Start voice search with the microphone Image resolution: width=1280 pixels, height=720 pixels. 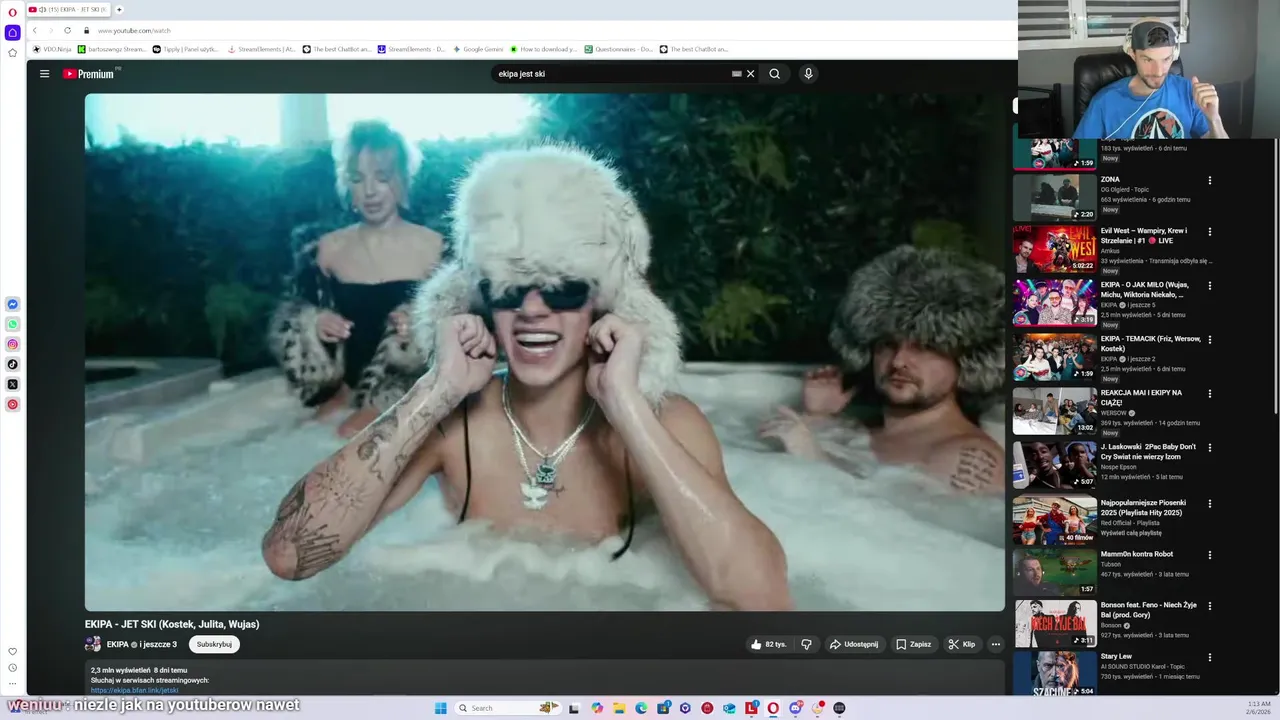click(x=808, y=73)
